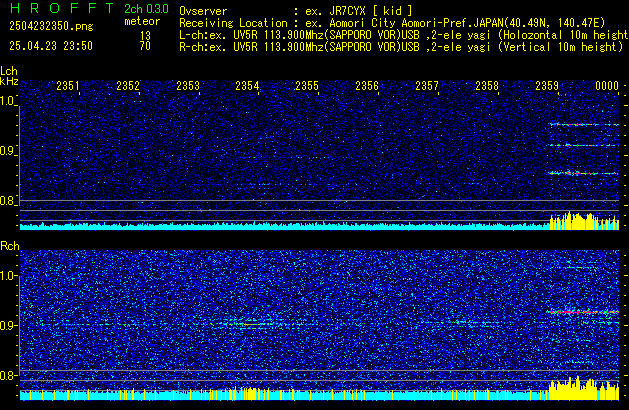Viewport: 629px width, 410px height.
Task: Click time marker 2357
Action: pyautogui.click(x=427, y=86)
